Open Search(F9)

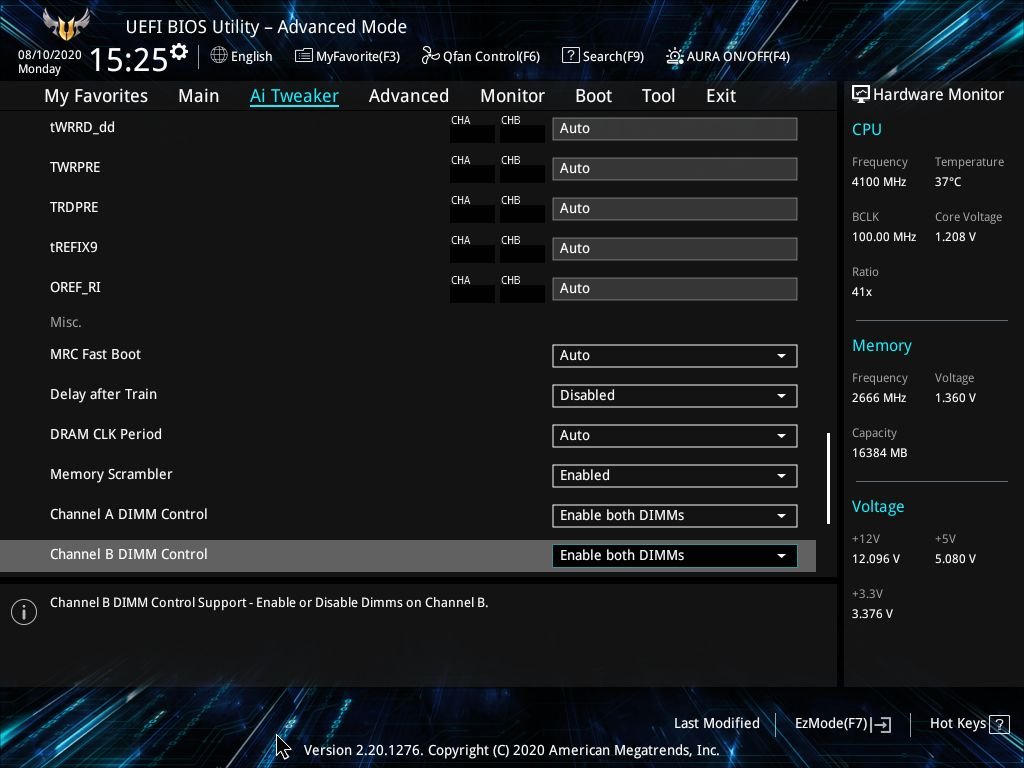603,56
